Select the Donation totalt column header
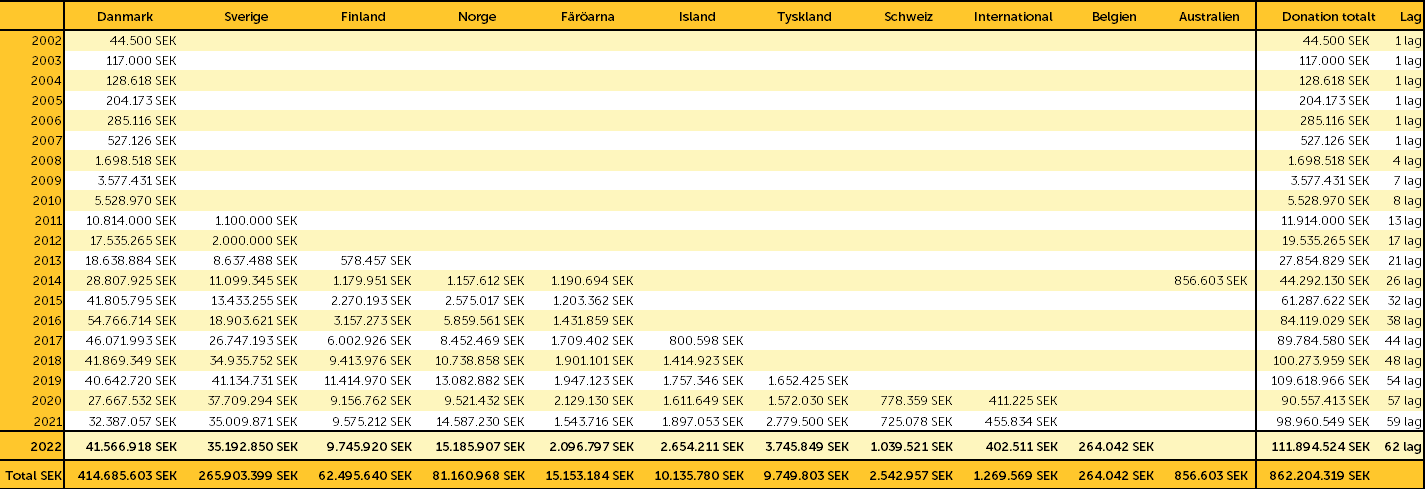 click(x=1329, y=17)
